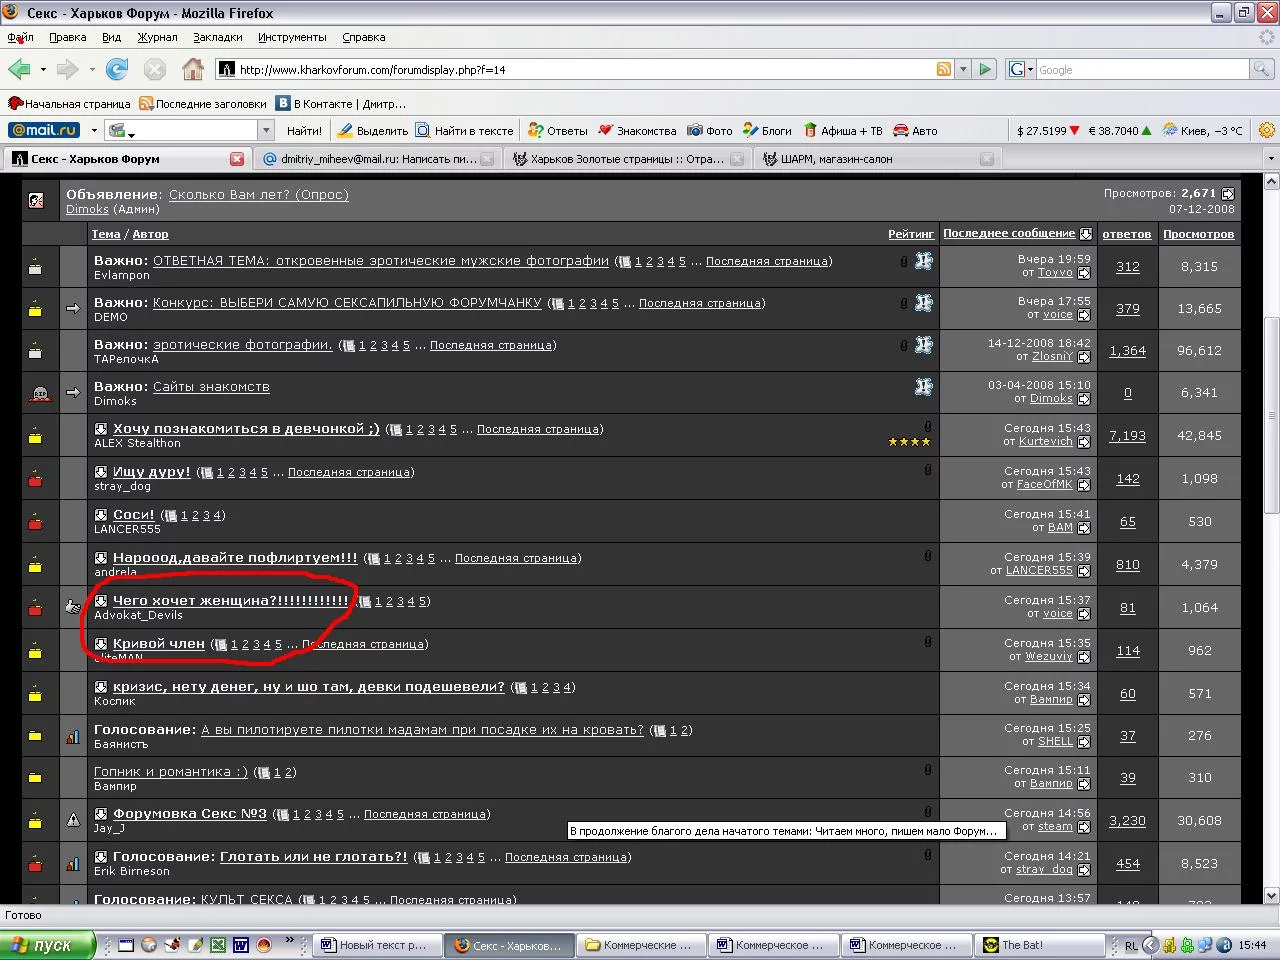Click Выделить highlighter toolbar button
This screenshot has height=960, width=1280.
click(372, 131)
